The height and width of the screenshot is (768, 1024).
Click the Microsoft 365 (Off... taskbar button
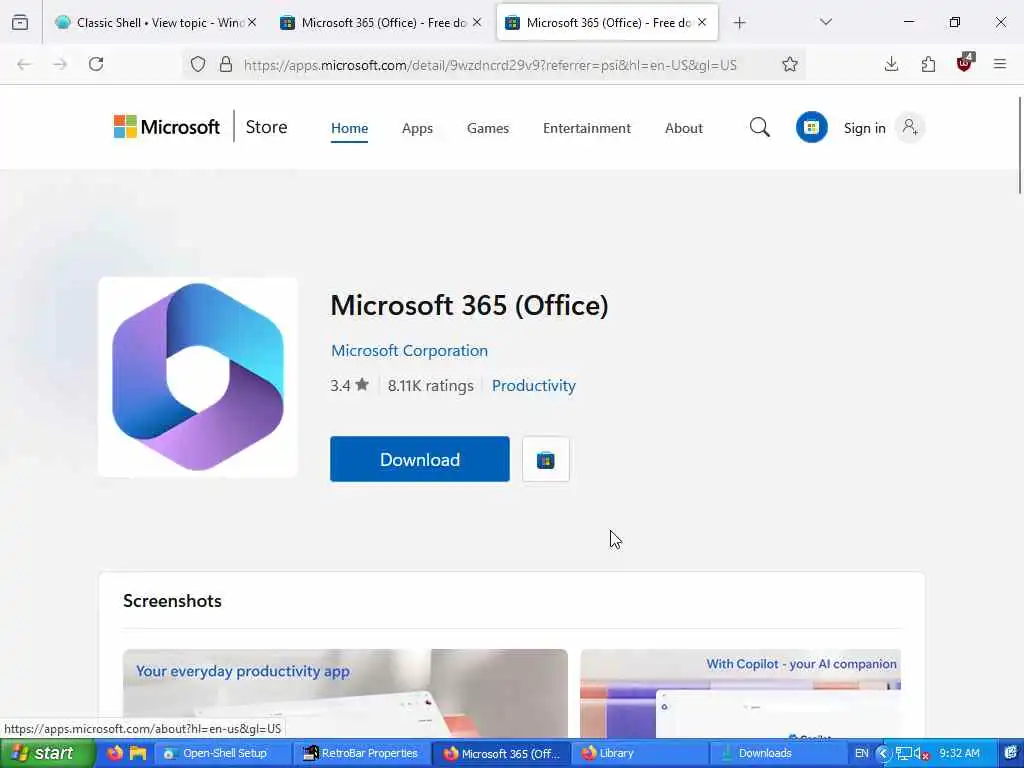coord(501,754)
